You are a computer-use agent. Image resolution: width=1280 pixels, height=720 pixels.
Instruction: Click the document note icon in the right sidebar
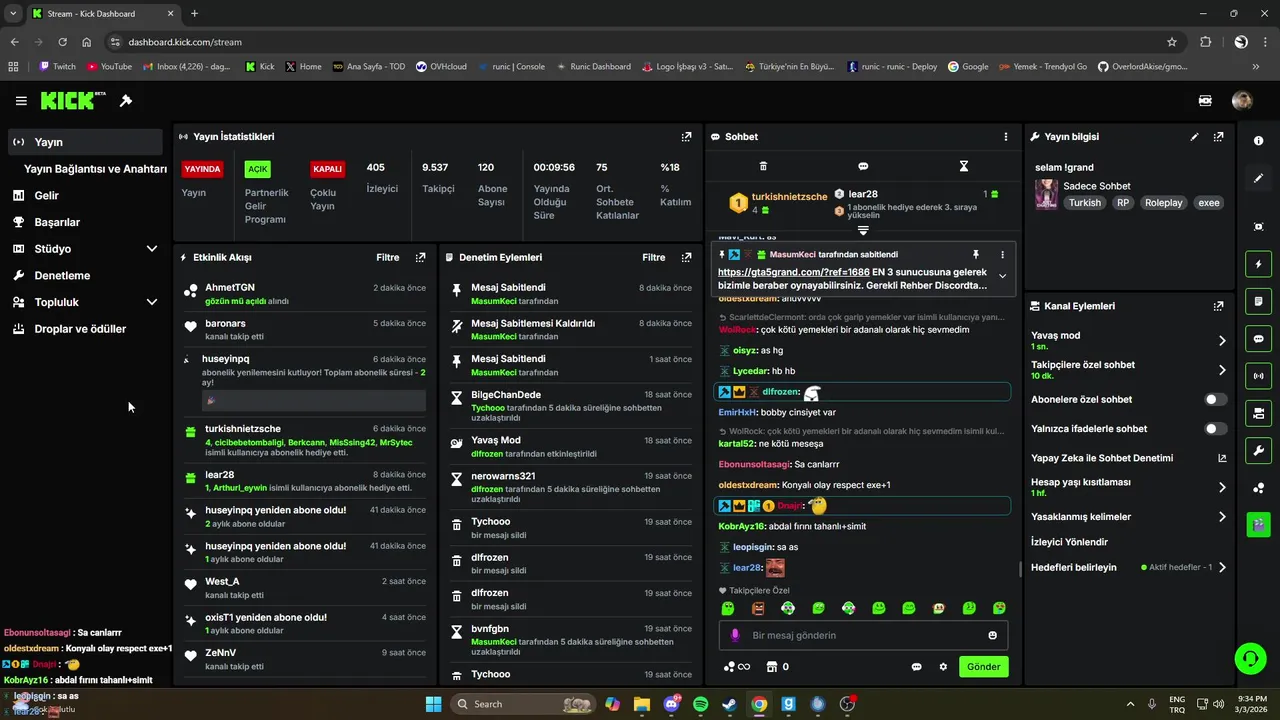(1258, 301)
